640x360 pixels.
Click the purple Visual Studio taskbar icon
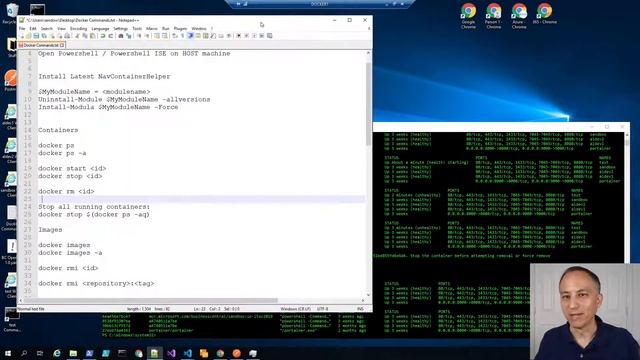171,353
